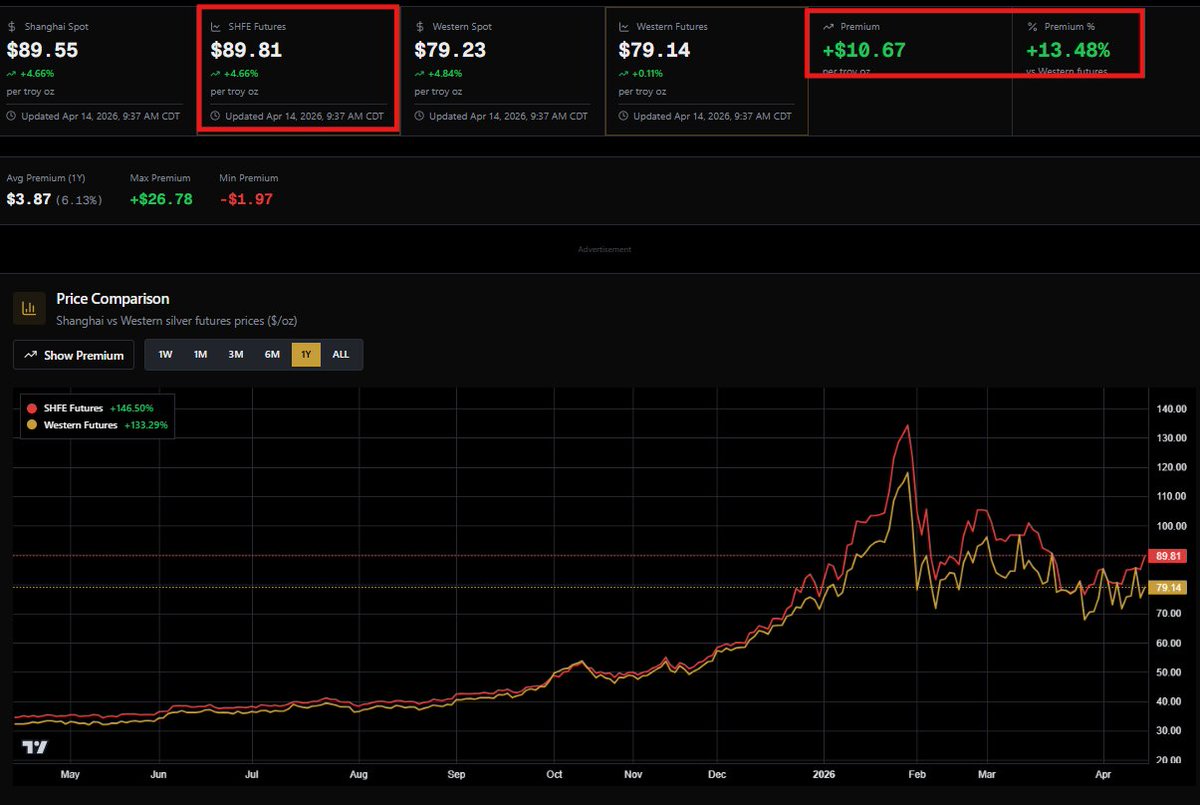This screenshot has width=1200, height=805.
Task: Click the Western Spot $79.23 price
Action: (x=450, y=50)
